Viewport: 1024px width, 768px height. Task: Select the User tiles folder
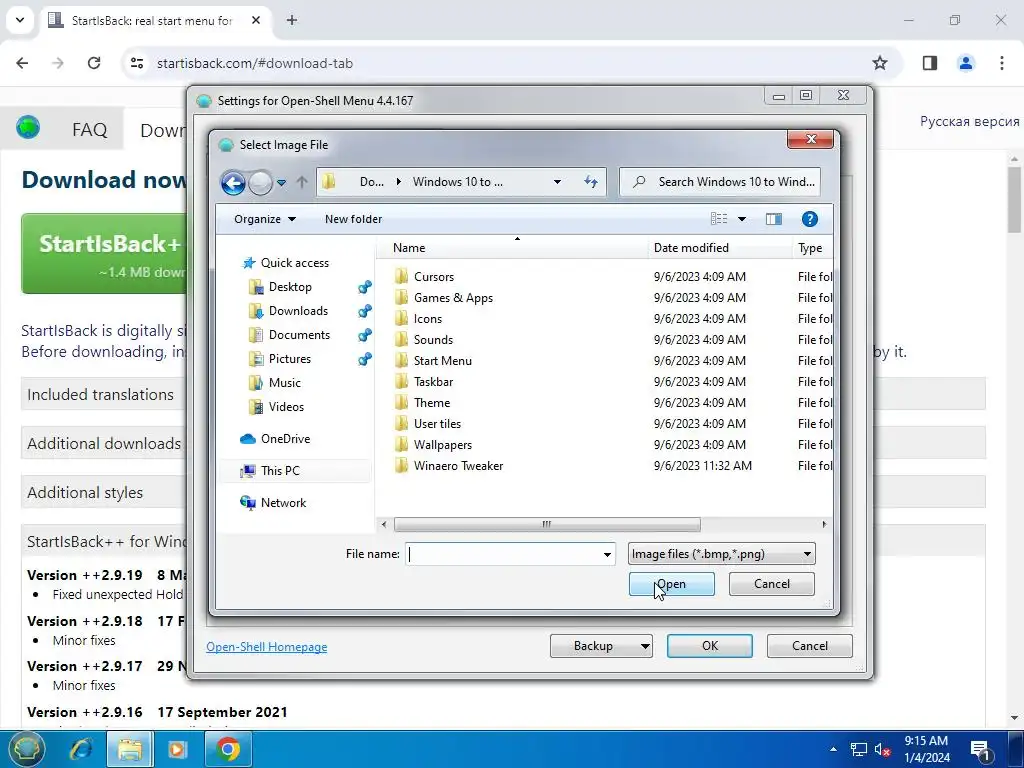[x=437, y=424]
